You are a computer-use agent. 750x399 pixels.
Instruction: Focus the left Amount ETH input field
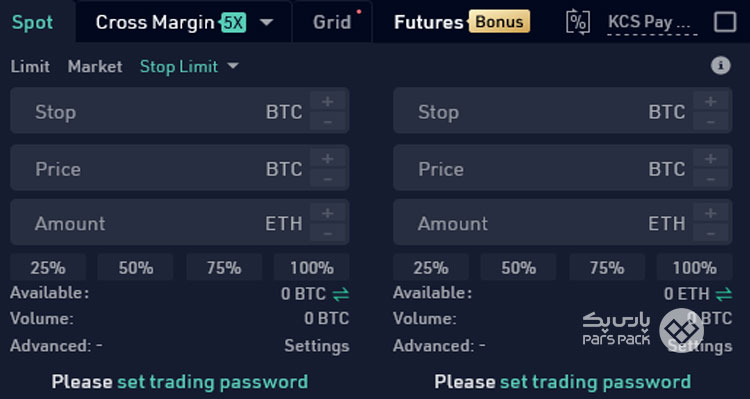[160, 222]
